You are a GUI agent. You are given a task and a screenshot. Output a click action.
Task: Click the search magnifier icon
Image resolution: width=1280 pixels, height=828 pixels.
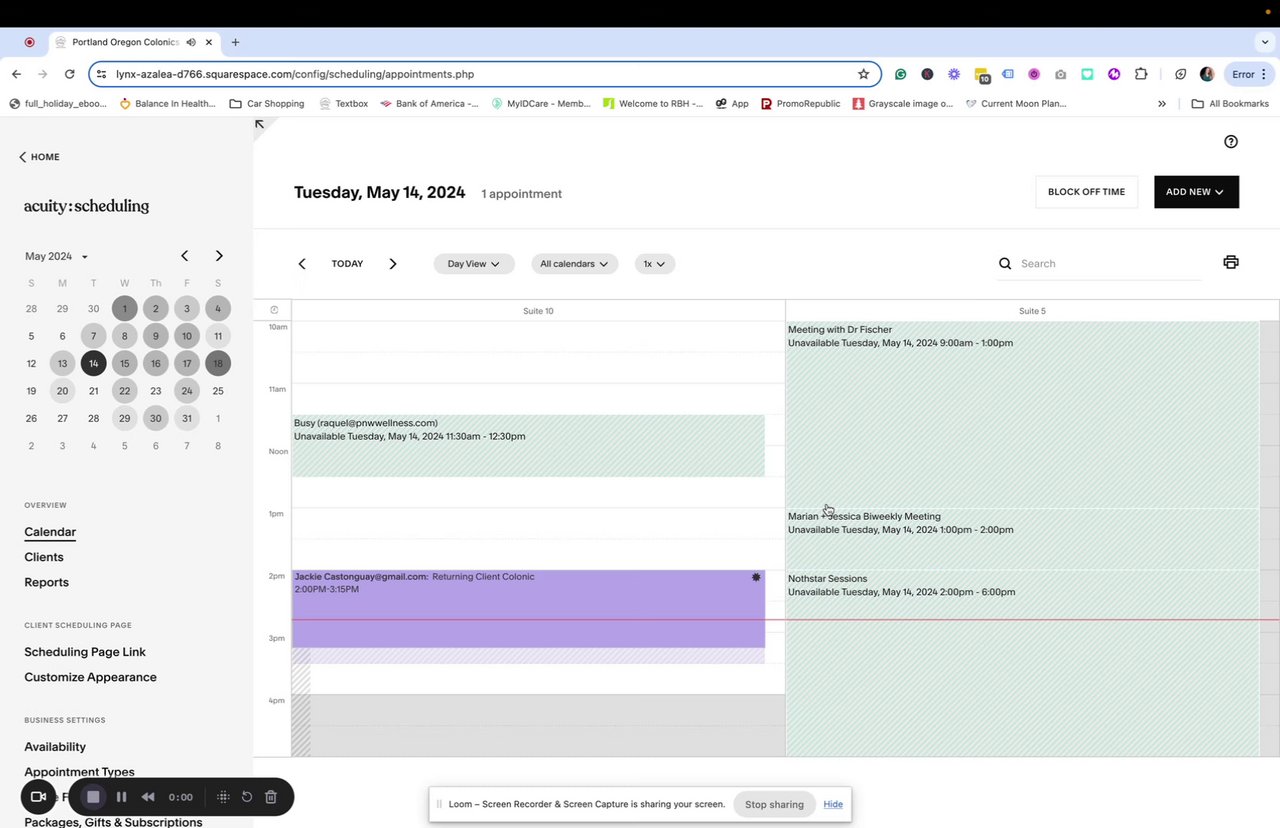click(1005, 264)
